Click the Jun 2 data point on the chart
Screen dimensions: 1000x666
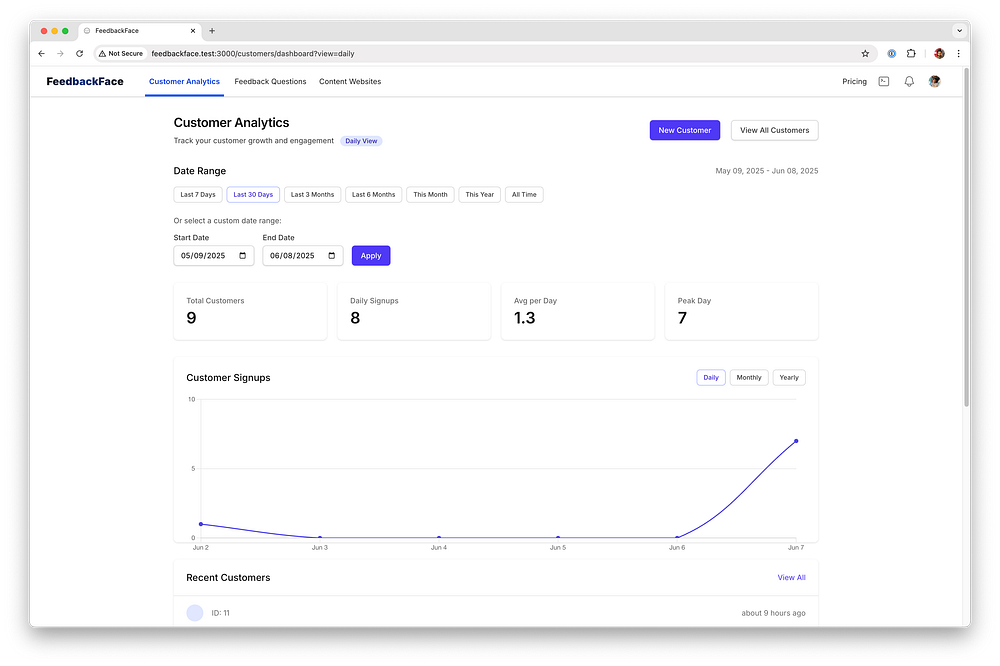(x=201, y=524)
